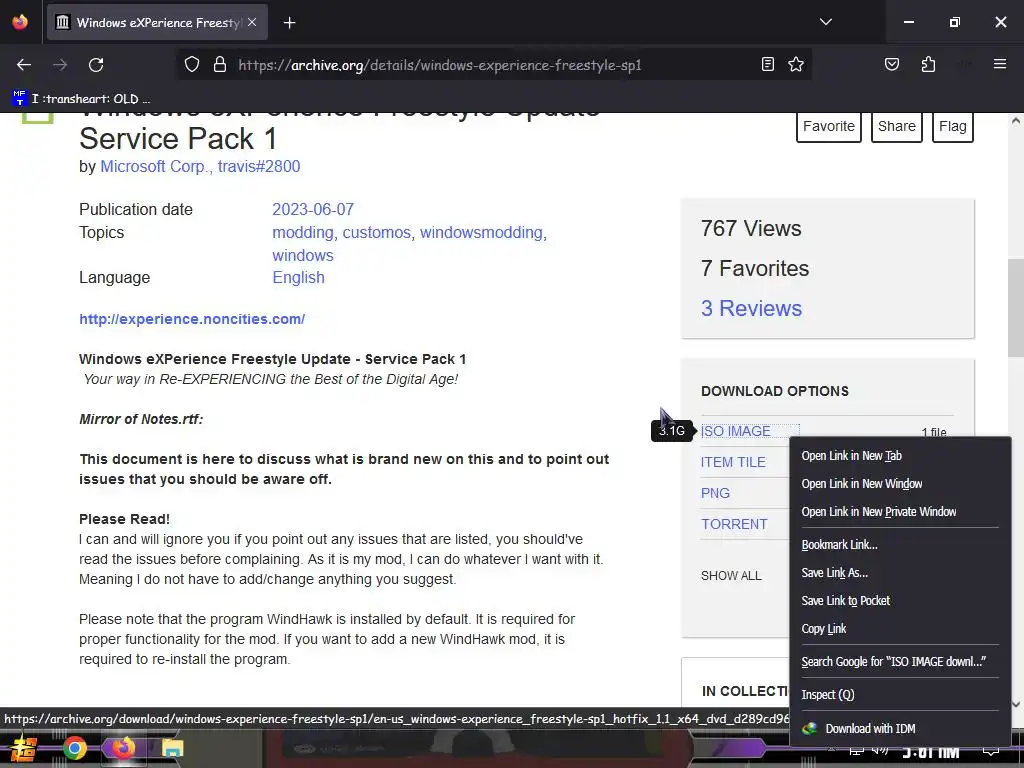Viewport: 1024px width, 768px height.
Task: Open the Microsoft Corp. author link
Action: 156,167
